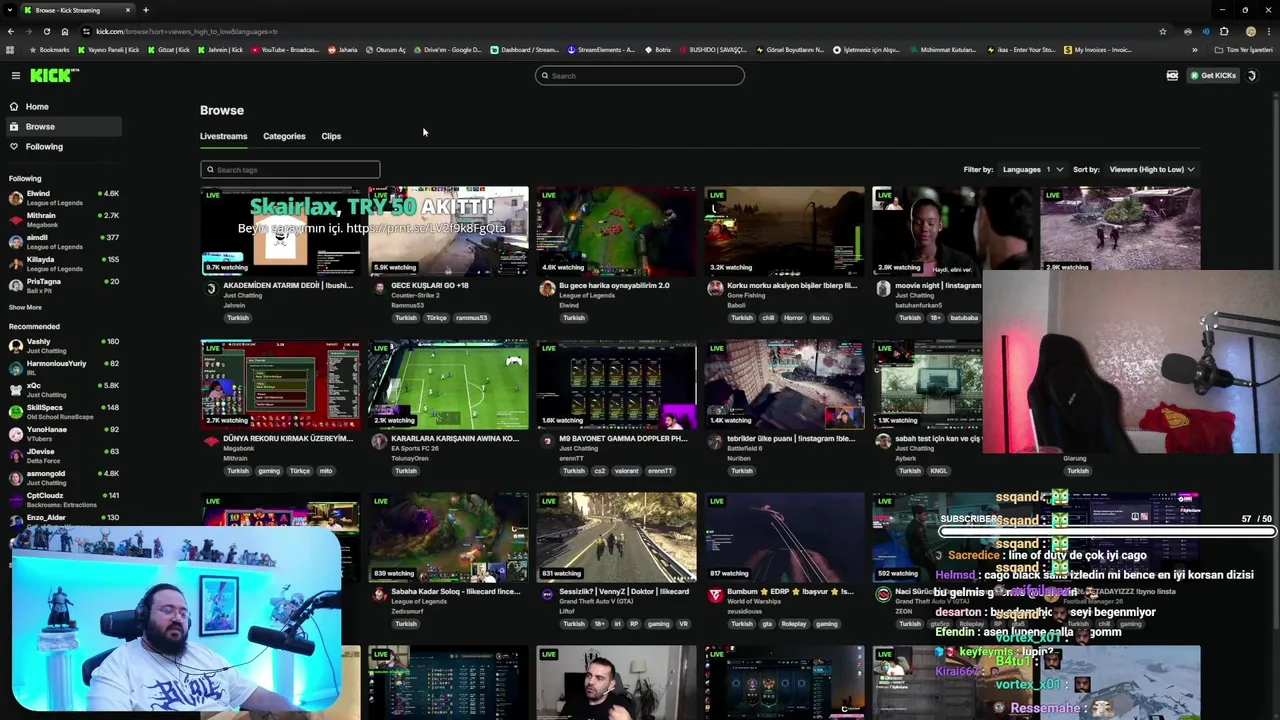
Task: Switch to the Livestreams tab
Action: (x=223, y=136)
